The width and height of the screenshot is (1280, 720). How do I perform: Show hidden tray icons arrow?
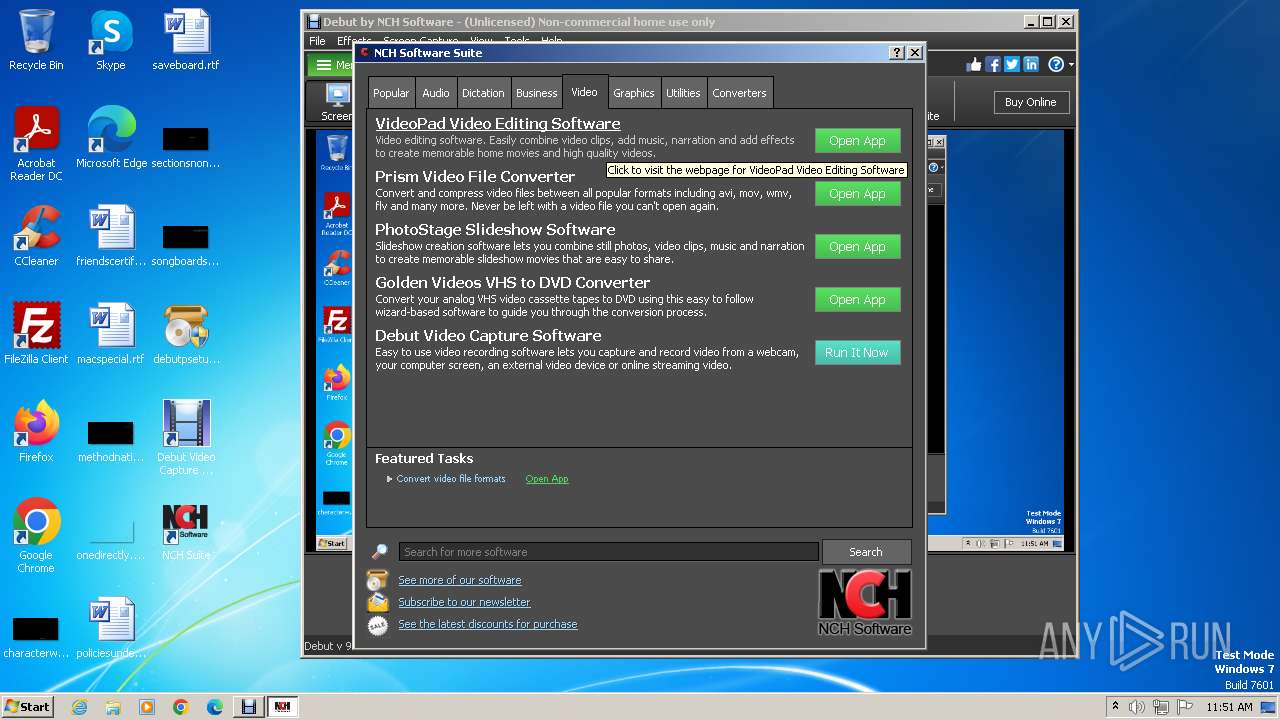1115,707
